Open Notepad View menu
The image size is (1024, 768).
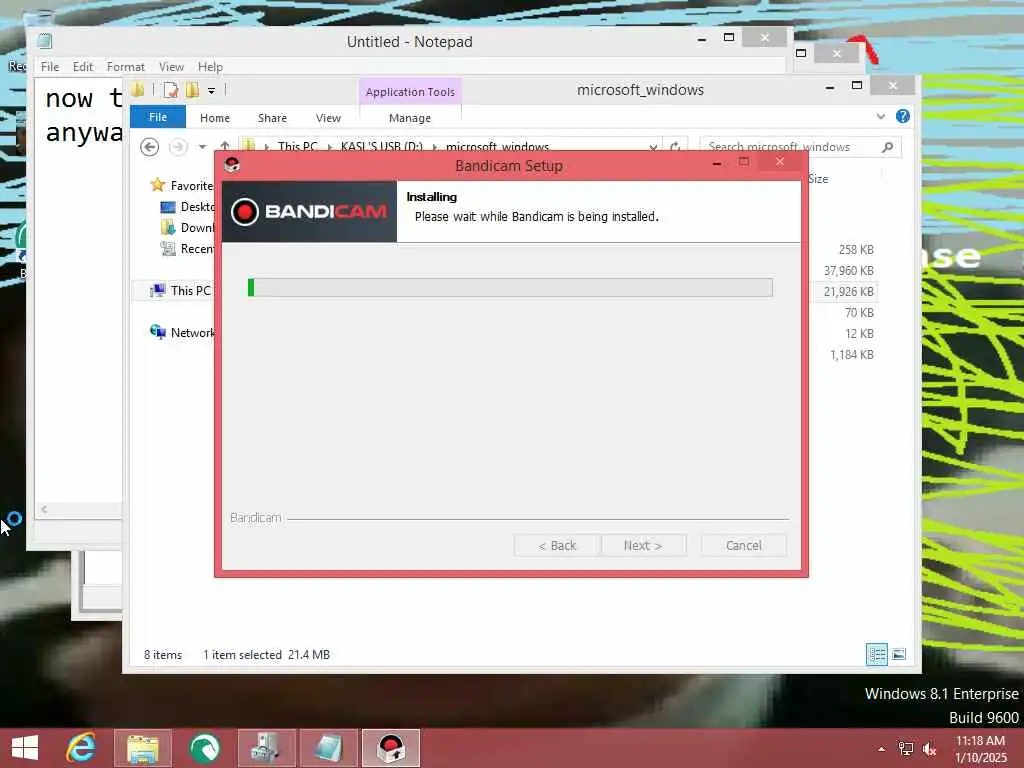[171, 67]
